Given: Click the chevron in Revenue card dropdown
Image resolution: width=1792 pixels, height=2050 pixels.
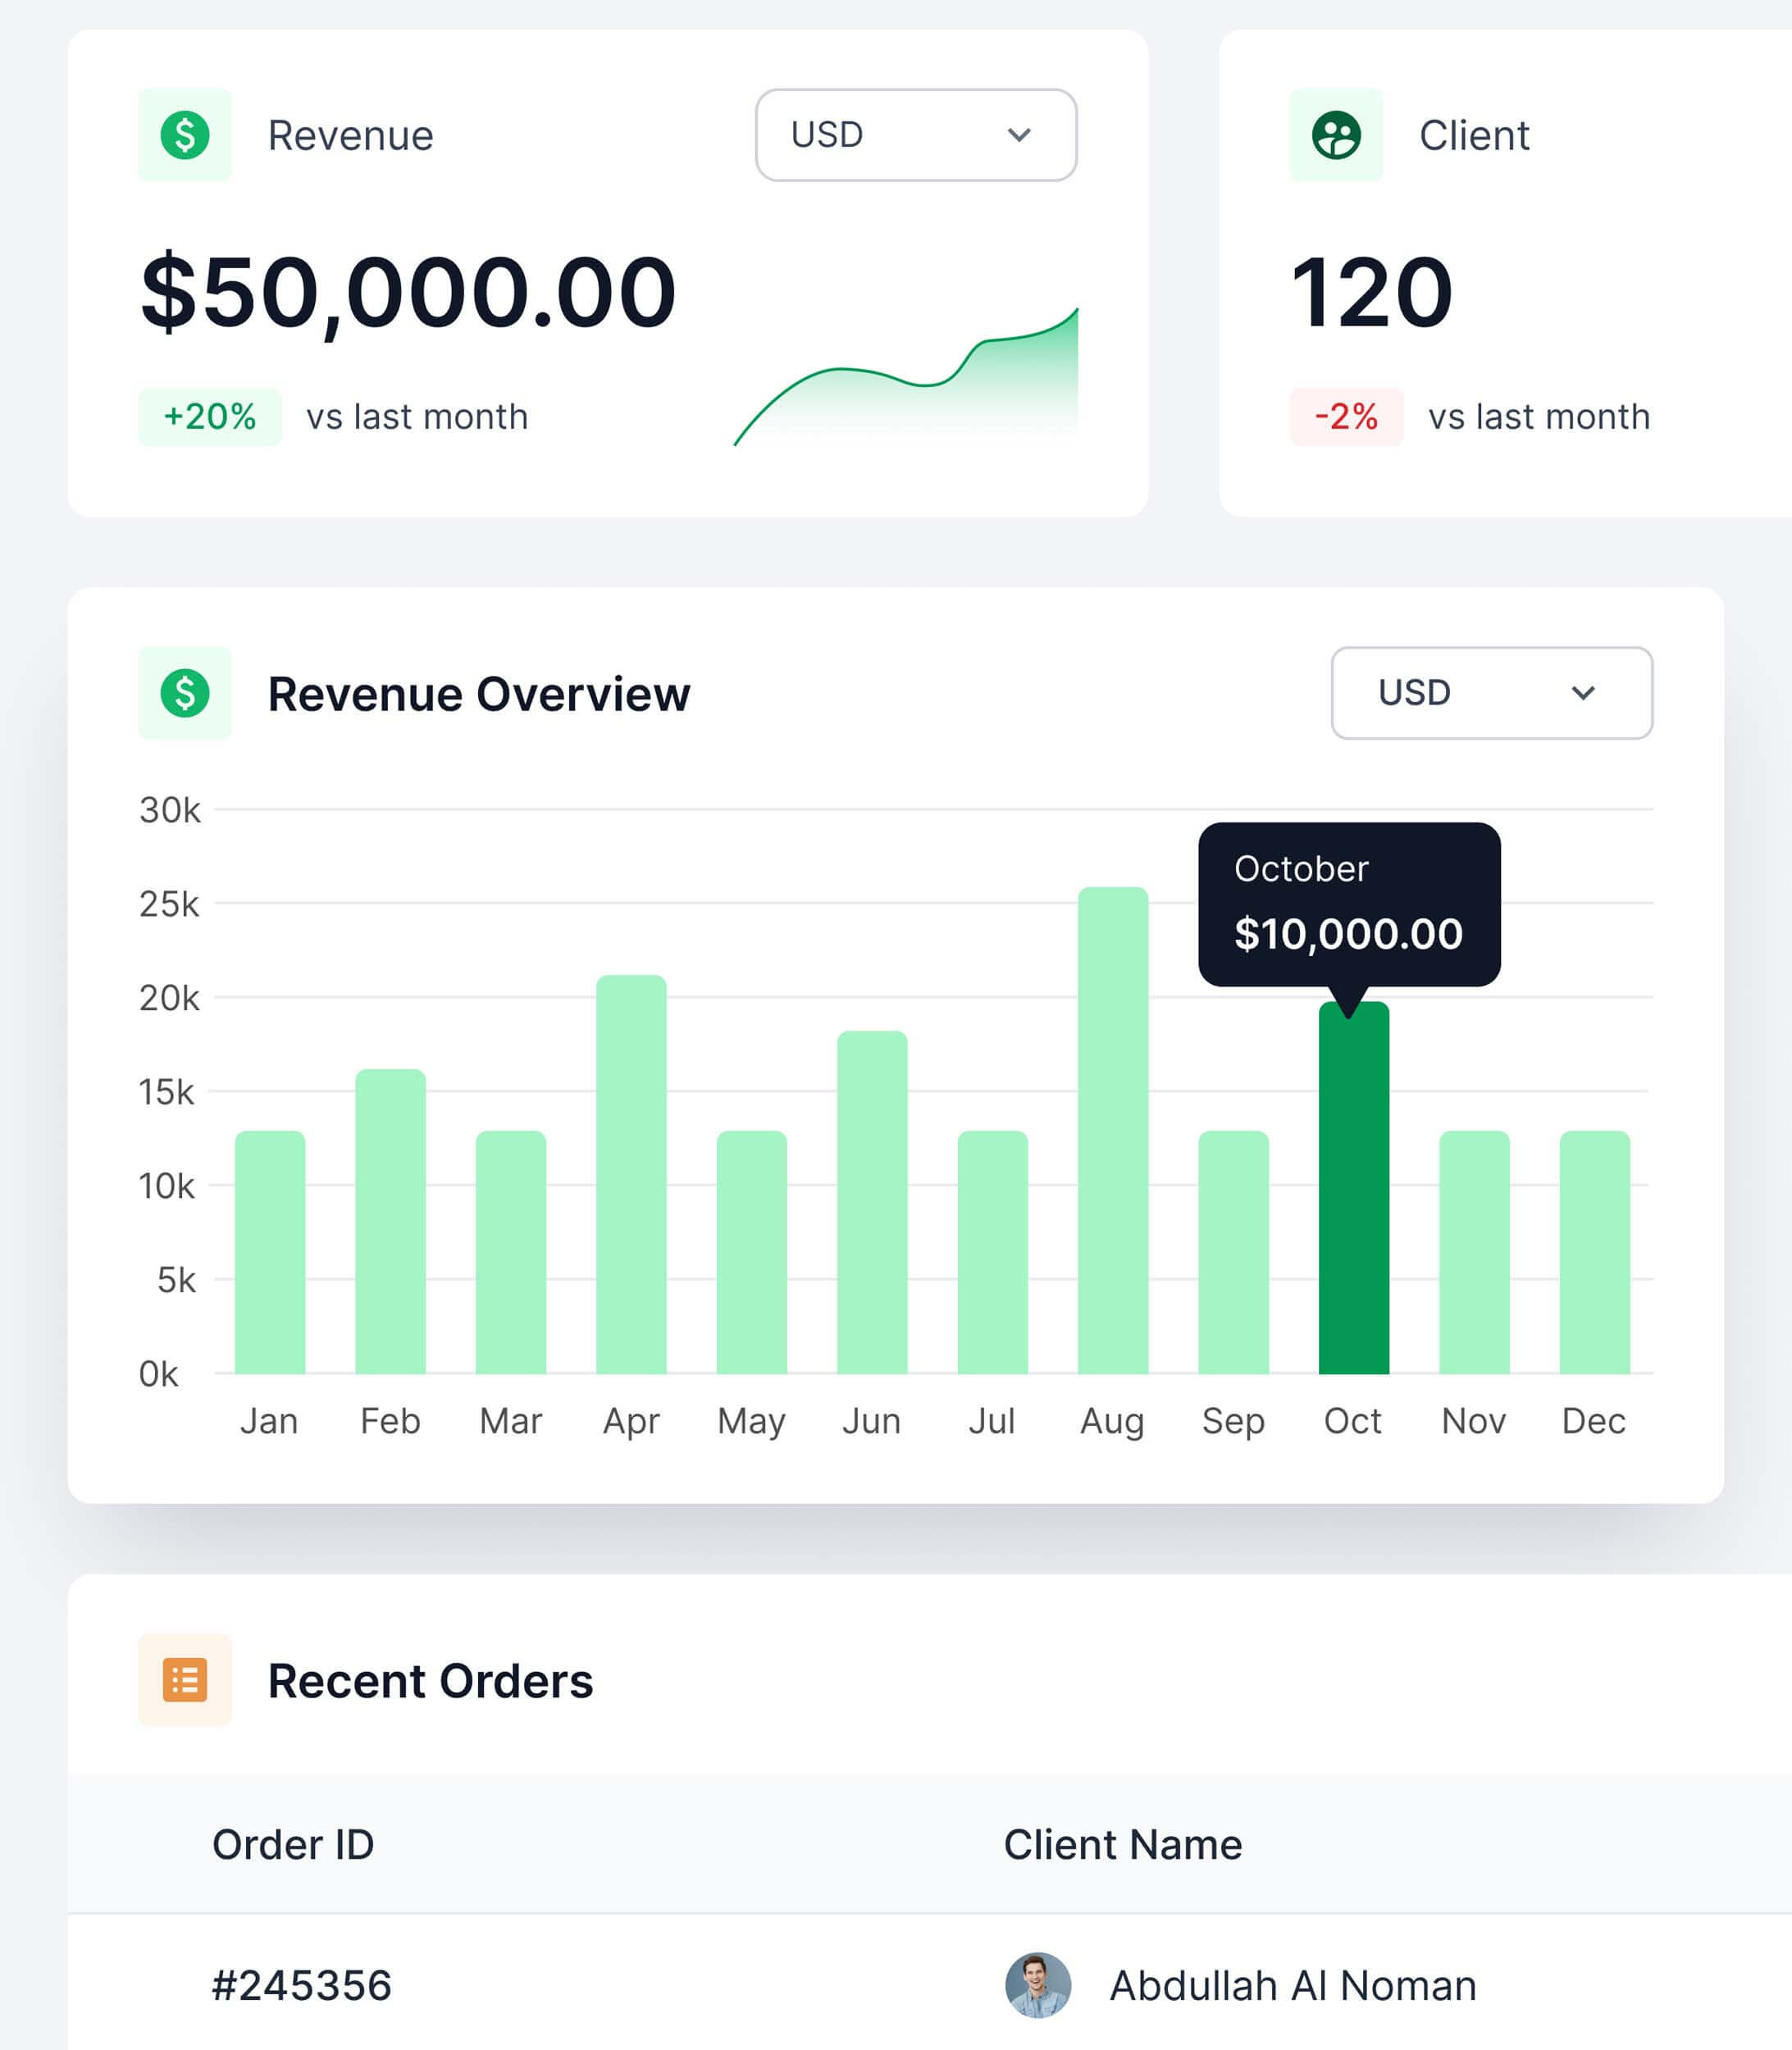Looking at the screenshot, I should [x=1019, y=135].
